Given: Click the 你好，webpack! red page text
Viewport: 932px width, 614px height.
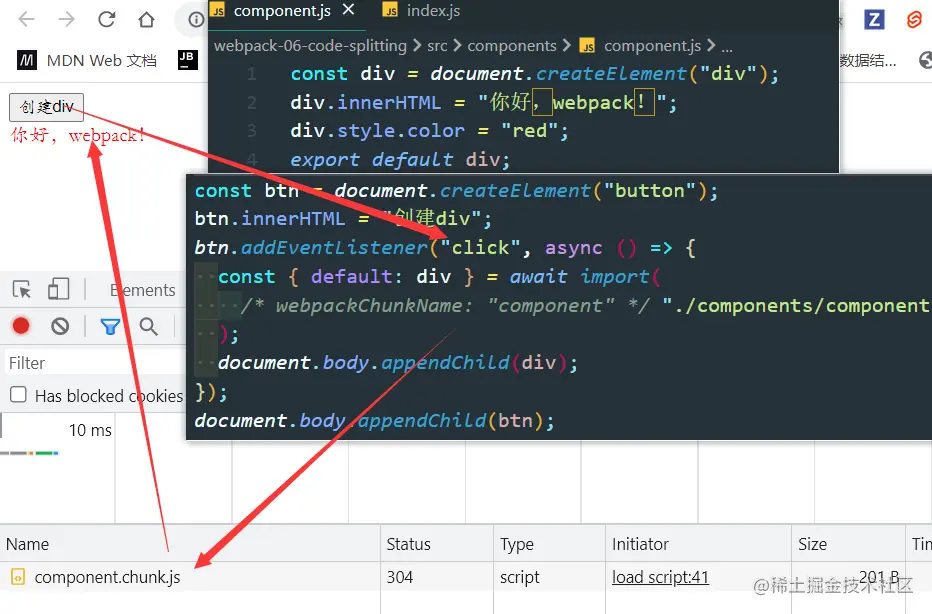Looking at the screenshot, I should (x=77, y=136).
